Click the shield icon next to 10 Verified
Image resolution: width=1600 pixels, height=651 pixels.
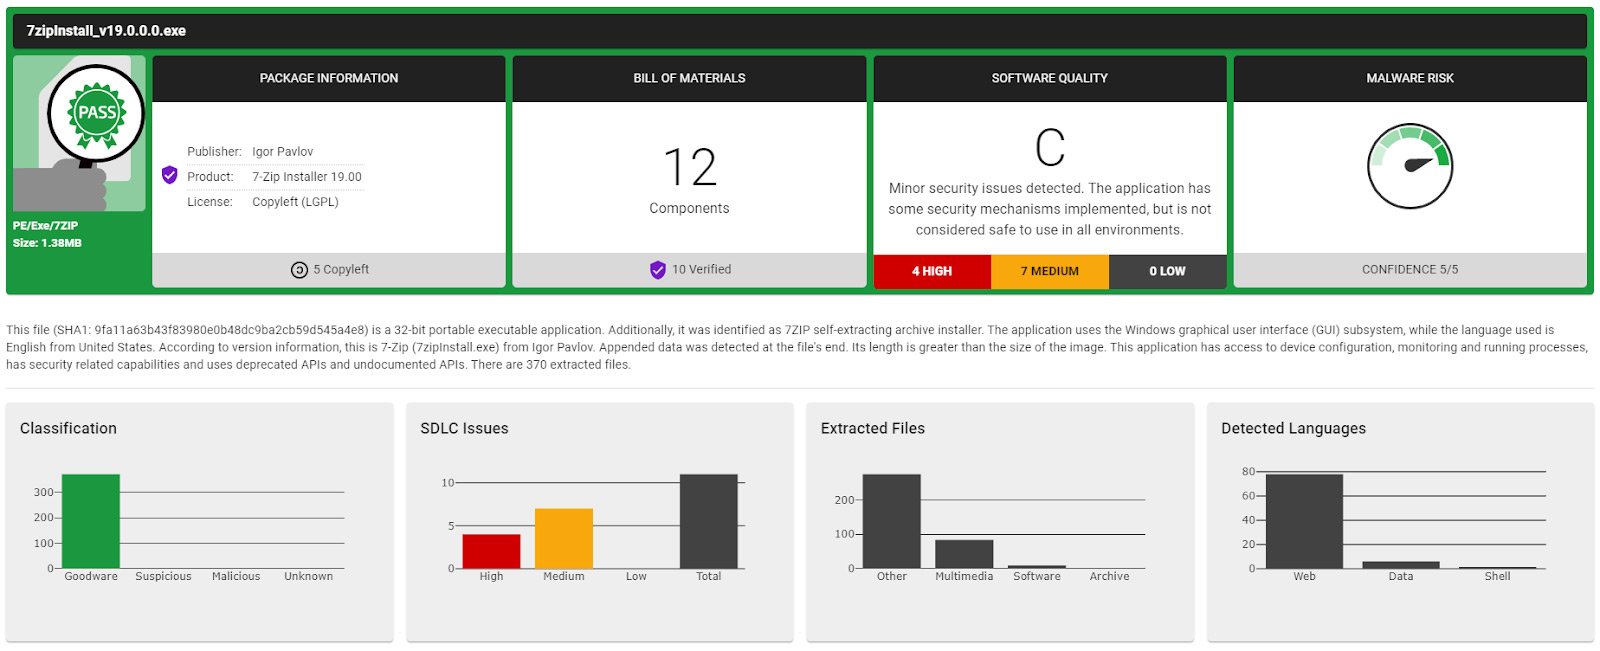point(658,270)
